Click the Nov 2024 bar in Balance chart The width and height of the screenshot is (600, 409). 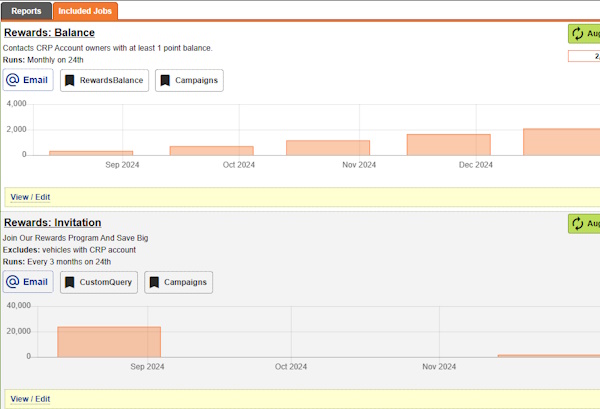(x=328, y=147)
